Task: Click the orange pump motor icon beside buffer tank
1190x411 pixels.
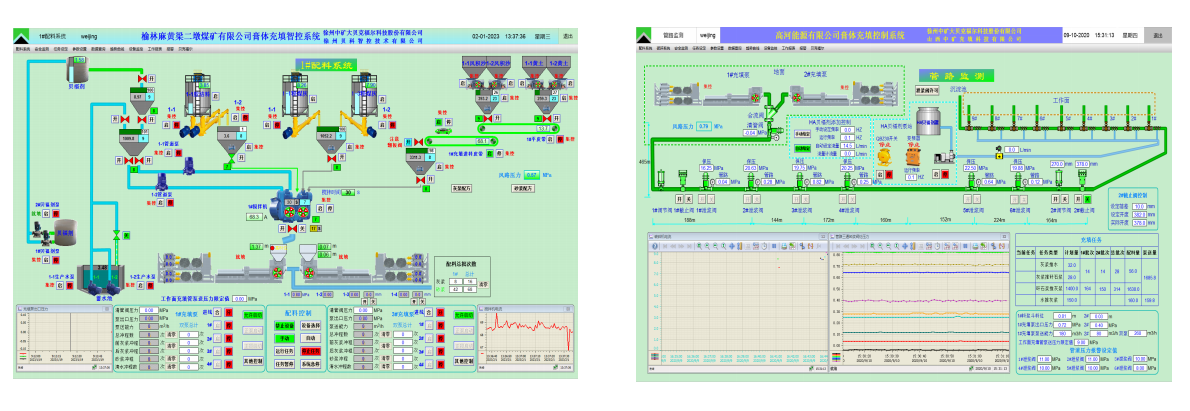Action: (x=911, y=156)
